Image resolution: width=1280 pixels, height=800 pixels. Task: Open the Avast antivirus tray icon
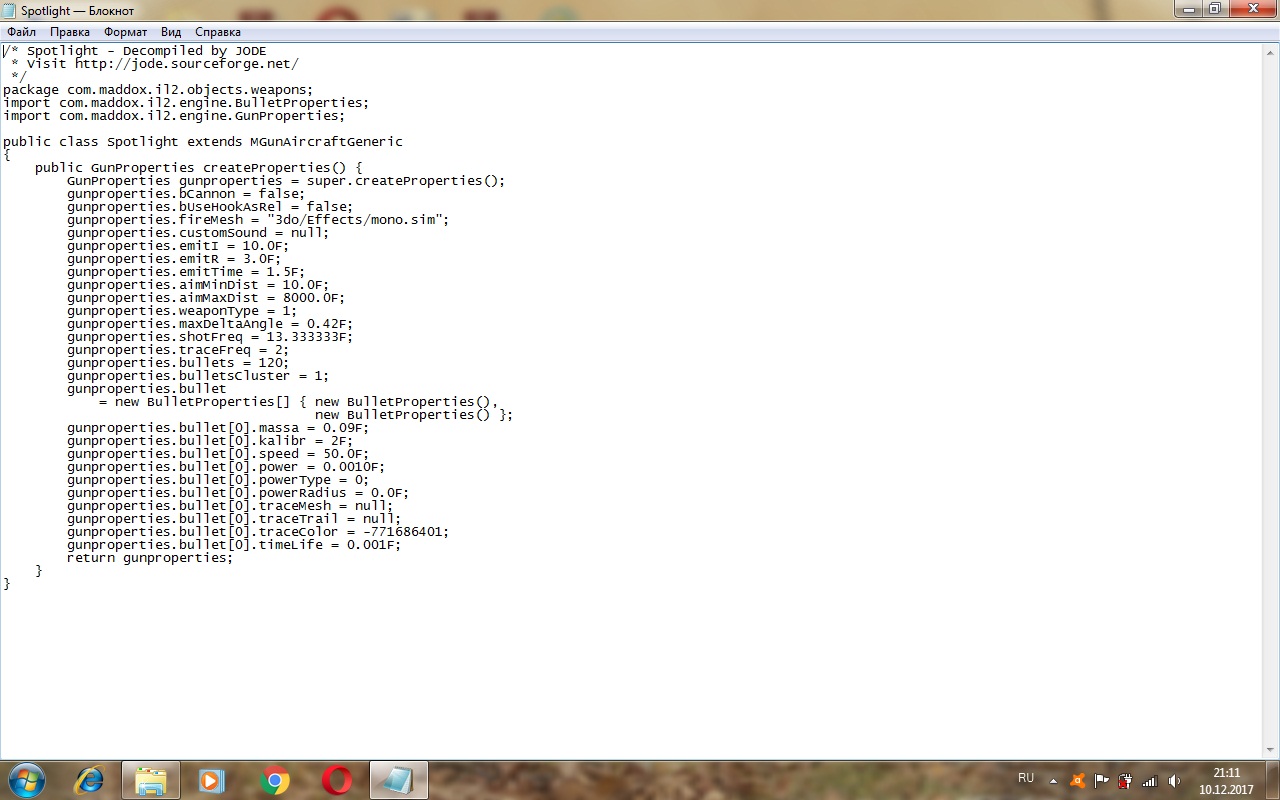coord(1077,780)
